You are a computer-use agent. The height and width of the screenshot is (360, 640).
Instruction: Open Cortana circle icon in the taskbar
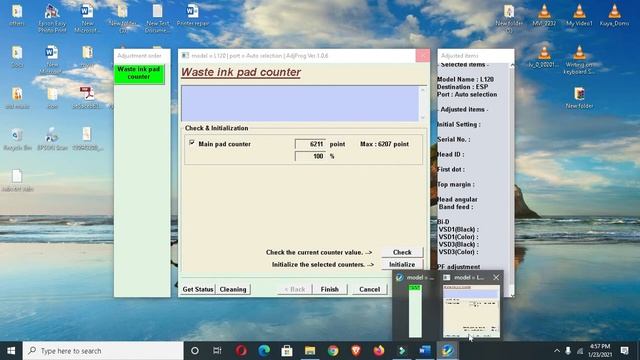click(x=195, y=351)
